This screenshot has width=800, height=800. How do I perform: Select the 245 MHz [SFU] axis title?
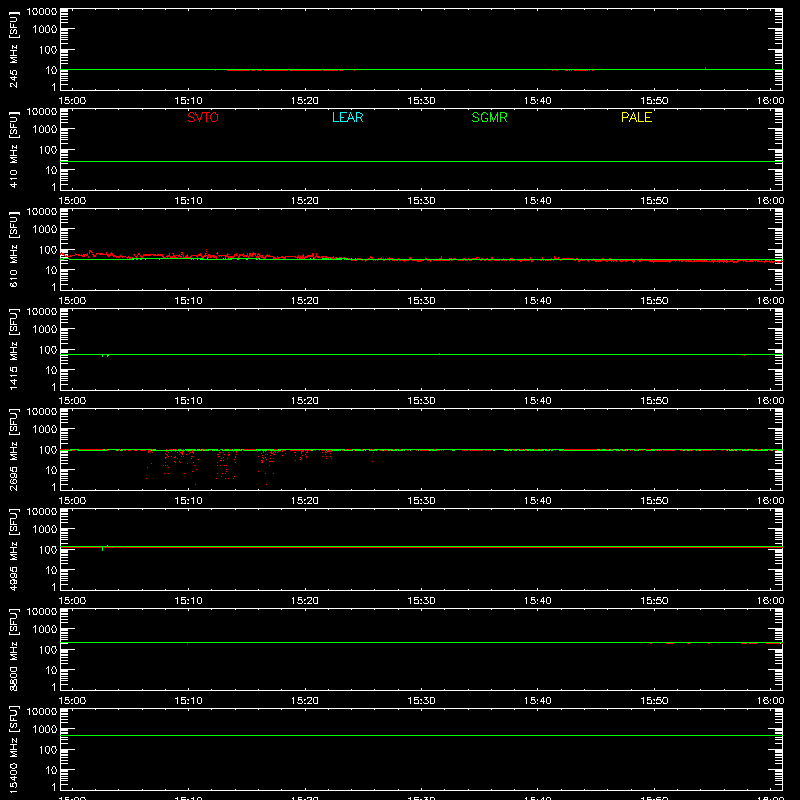click(x=13, y=50)
